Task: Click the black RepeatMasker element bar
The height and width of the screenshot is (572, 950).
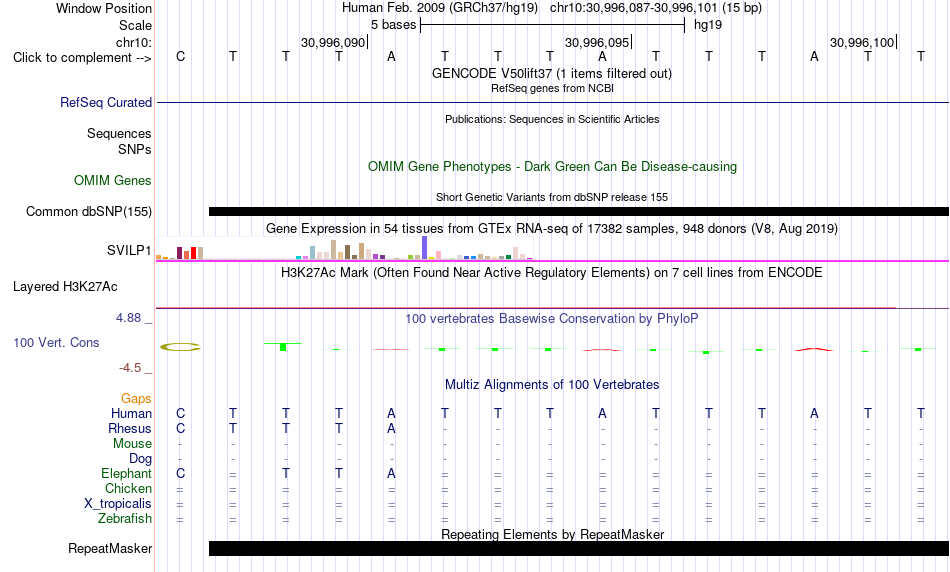Action: coord(579,548)
